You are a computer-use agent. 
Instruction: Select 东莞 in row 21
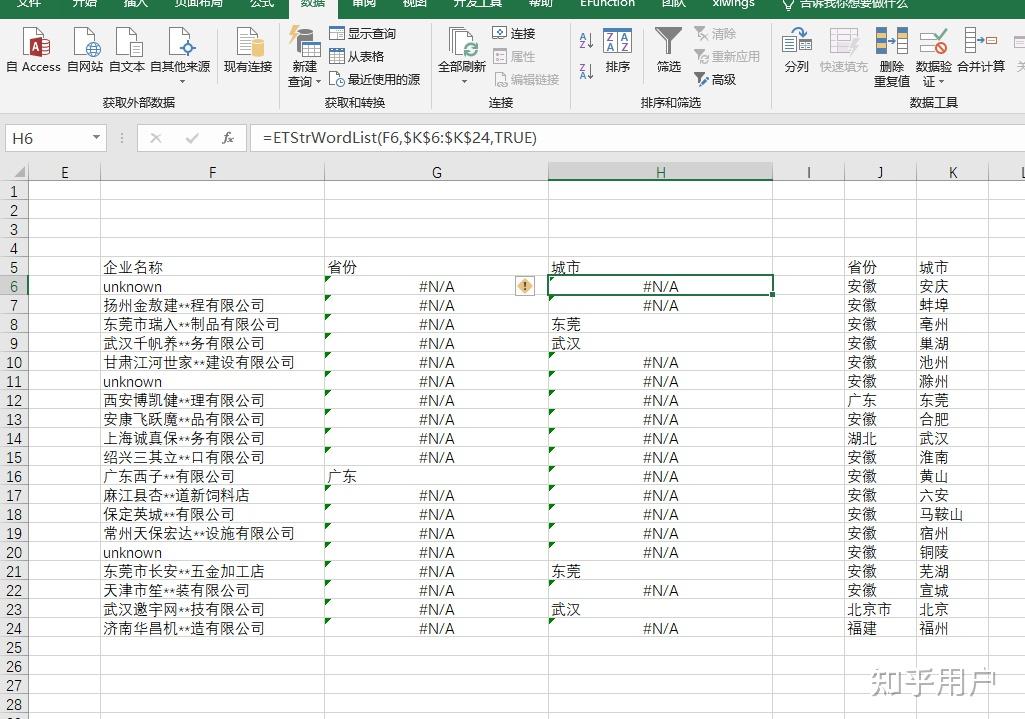tap(660, 571)
